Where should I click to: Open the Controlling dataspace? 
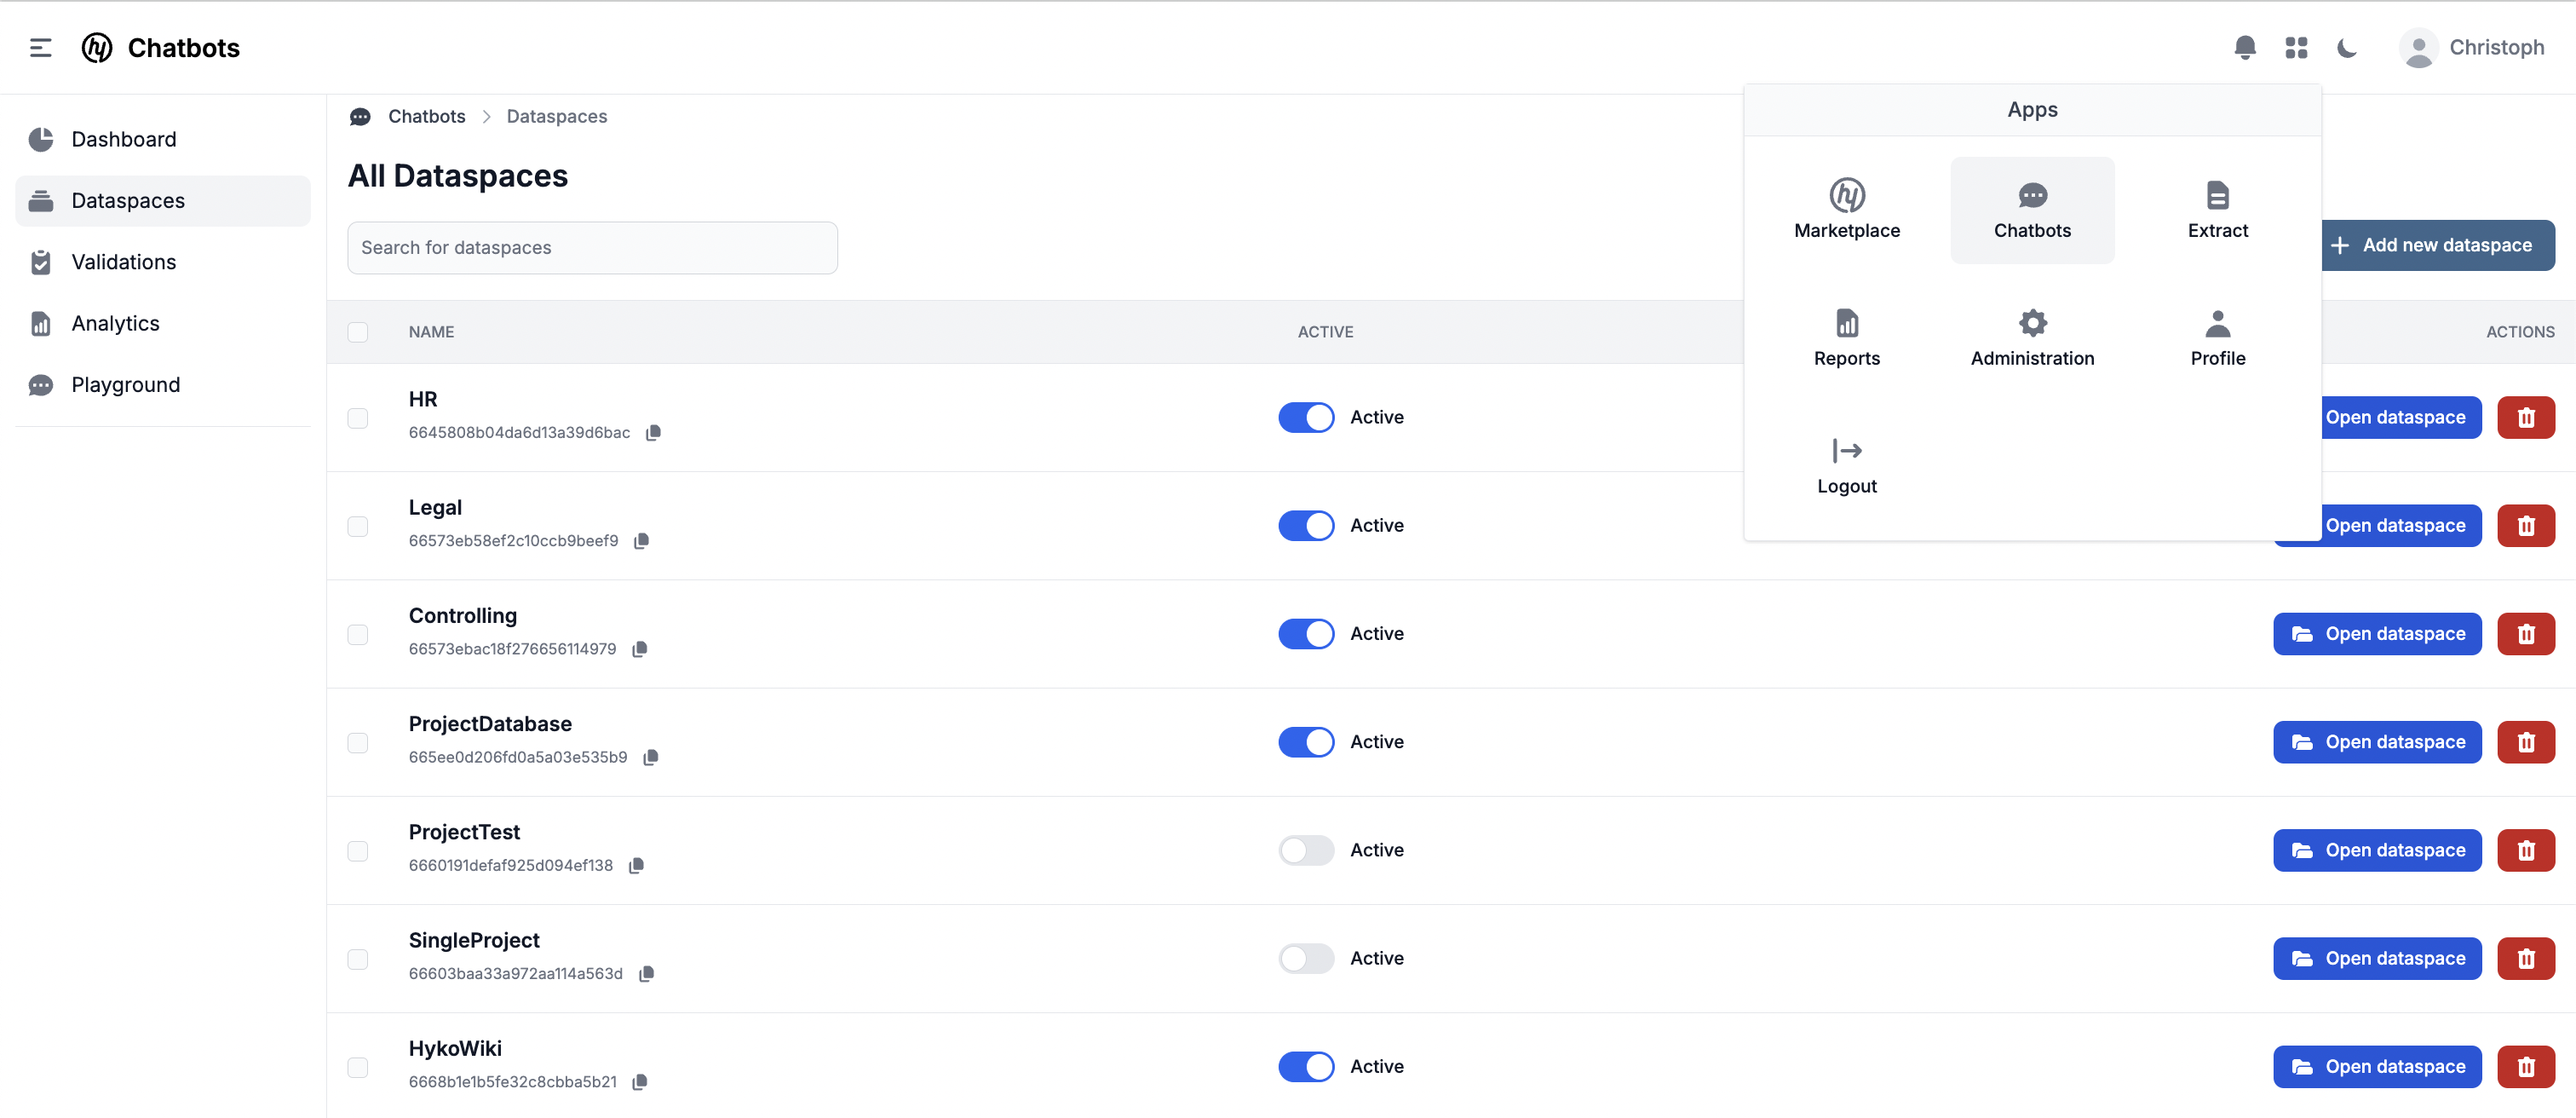(x=2377, y=633)
